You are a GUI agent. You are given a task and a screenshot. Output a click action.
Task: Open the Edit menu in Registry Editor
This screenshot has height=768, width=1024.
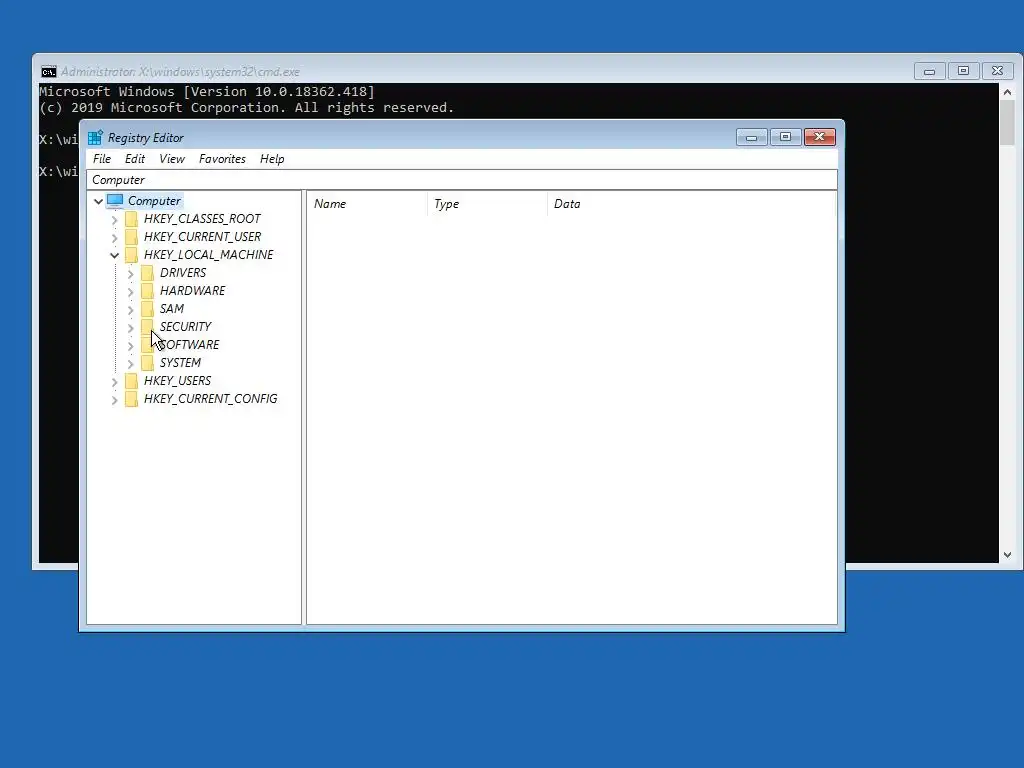[135, 159]
